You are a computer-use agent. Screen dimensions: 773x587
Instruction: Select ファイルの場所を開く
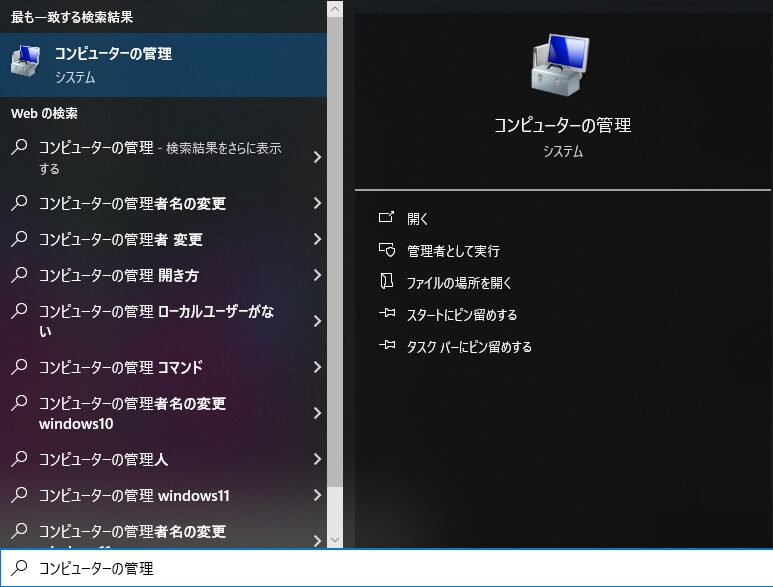(458, 282)
